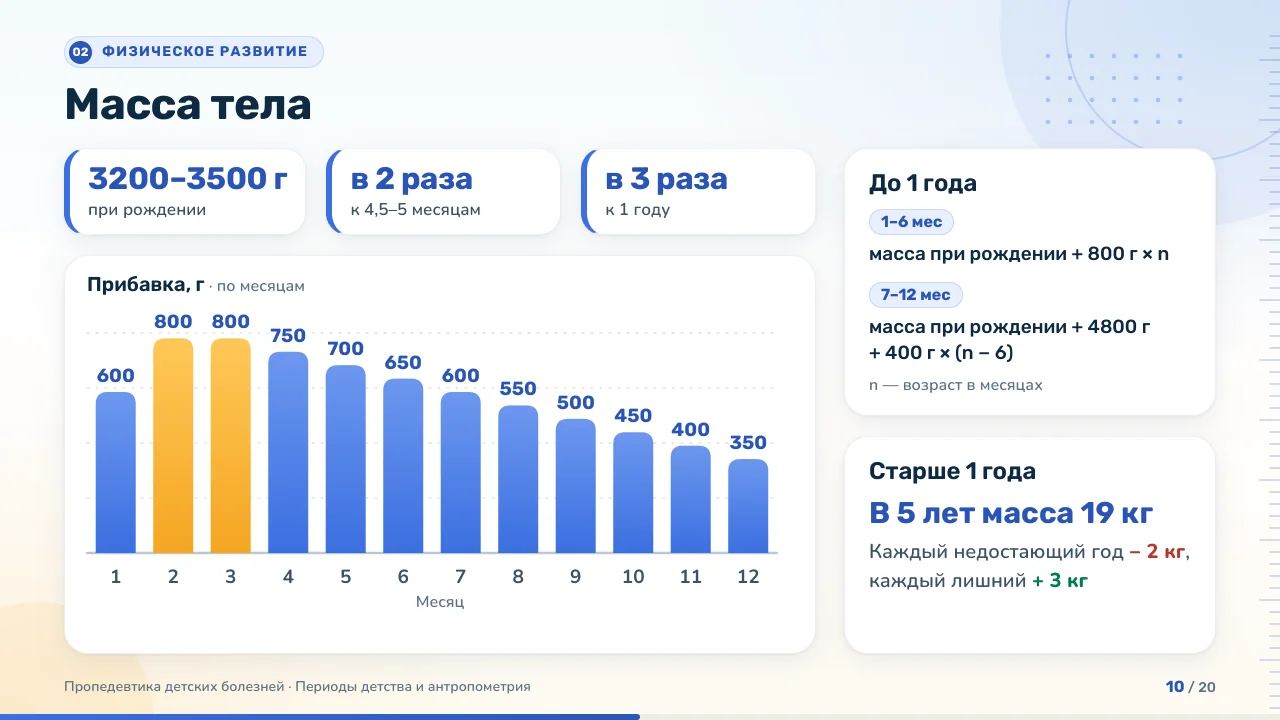Viewport: 1280px width, 720px height.
Task: Click the orange bar for month 3
Action: pos(231,445)
